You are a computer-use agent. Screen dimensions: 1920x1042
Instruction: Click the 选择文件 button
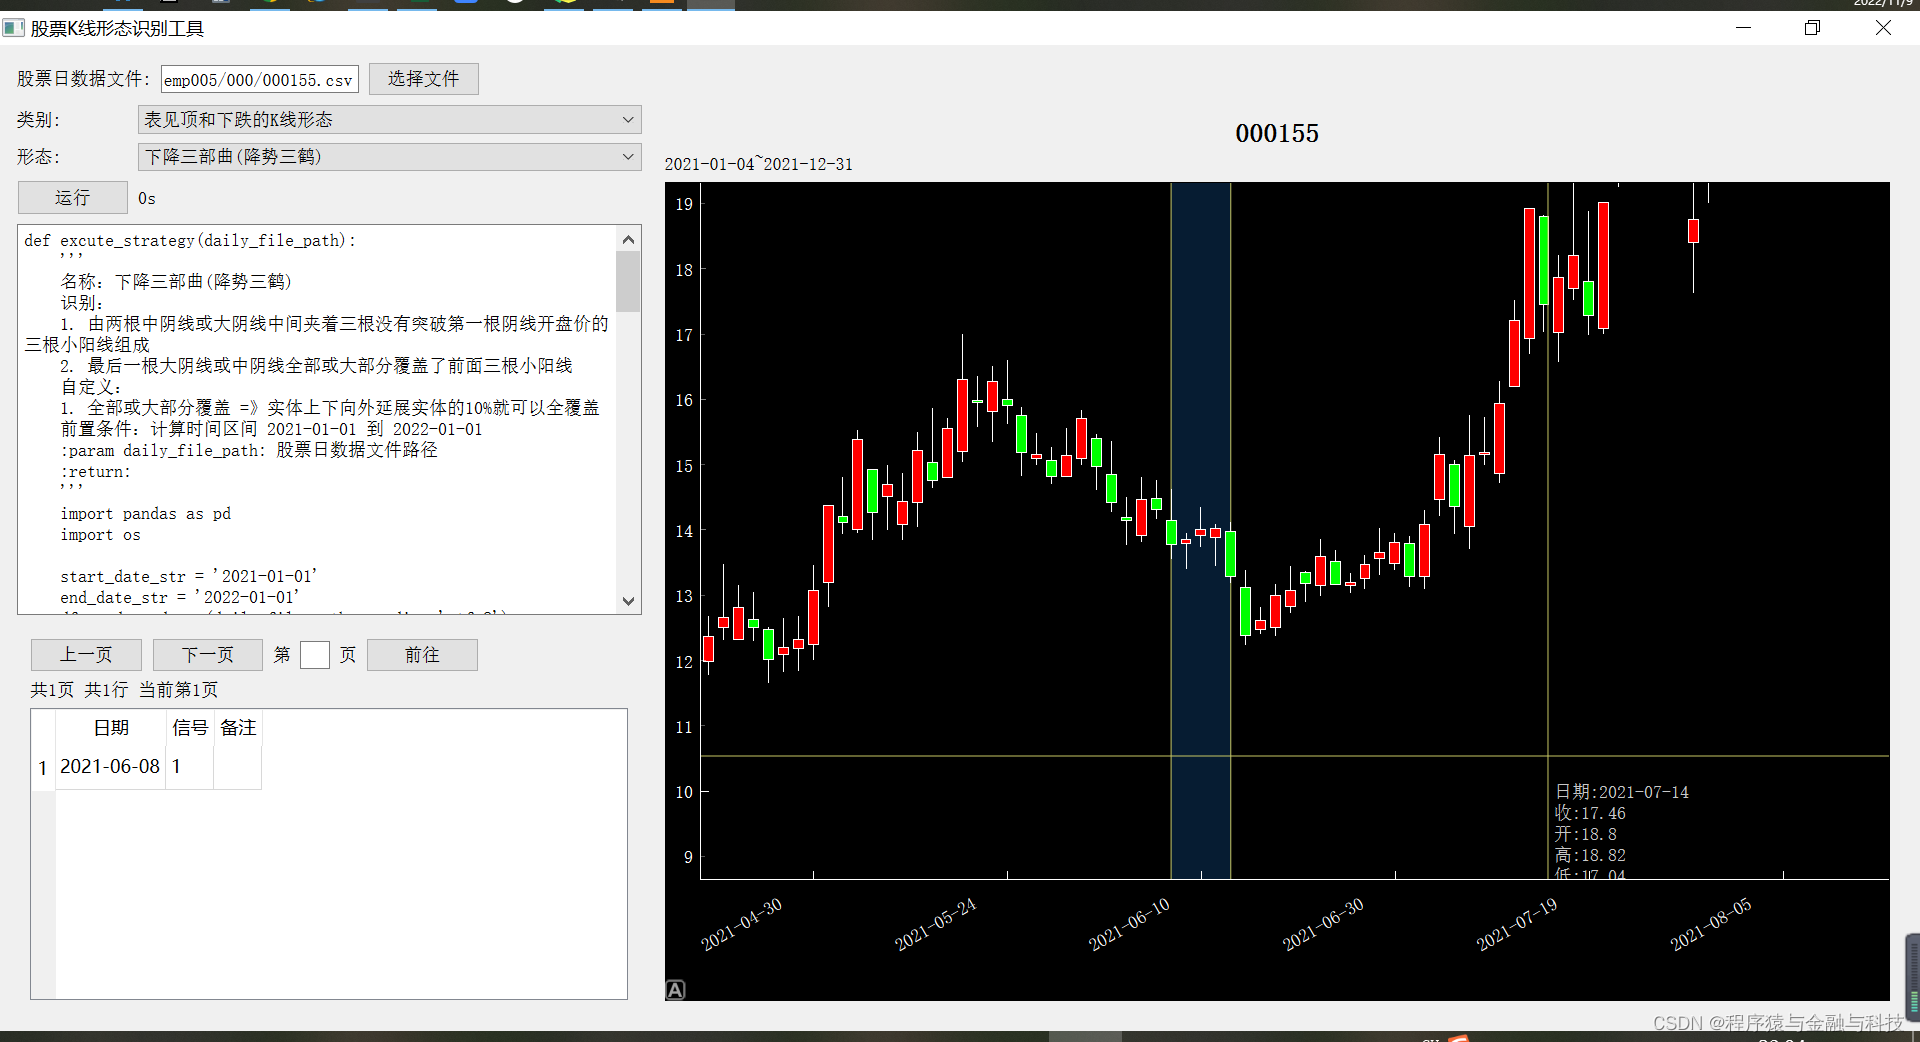click(424, 79)
